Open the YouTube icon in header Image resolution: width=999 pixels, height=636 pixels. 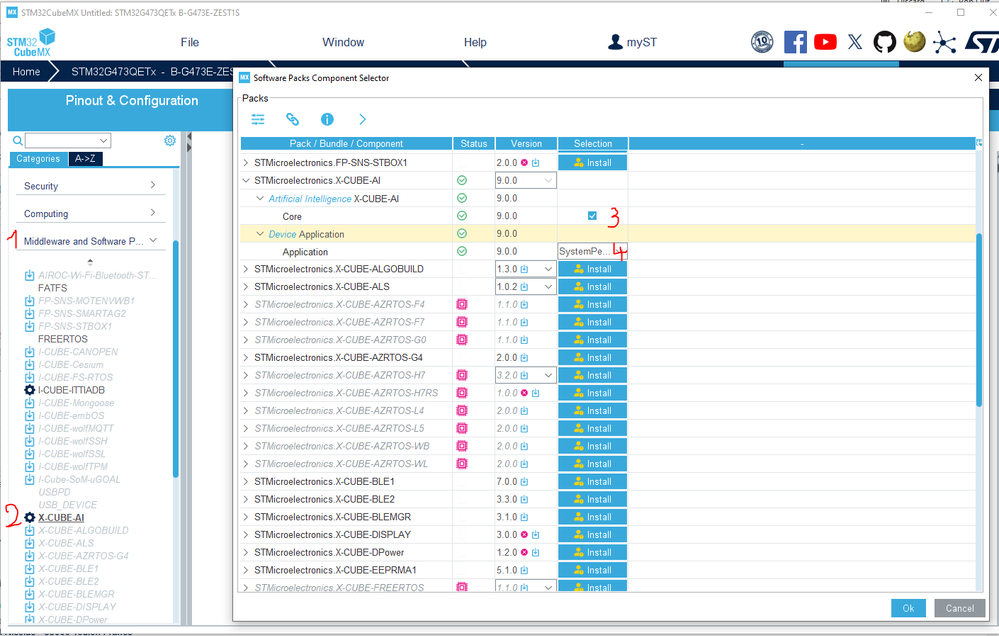[x=825, y=42]
